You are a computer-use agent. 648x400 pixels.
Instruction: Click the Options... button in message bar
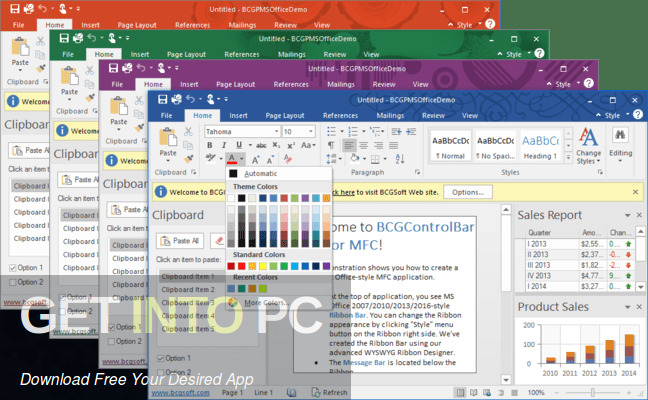(x=468, y=192)
